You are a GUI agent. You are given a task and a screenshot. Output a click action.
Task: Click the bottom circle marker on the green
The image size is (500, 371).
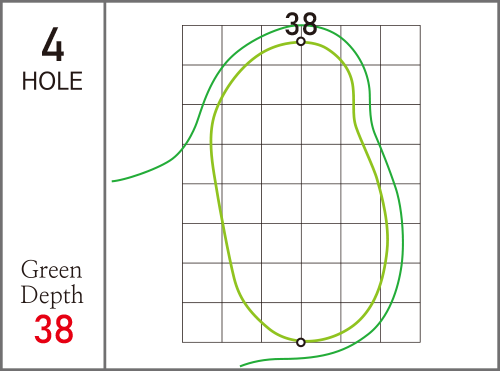[x=301, y=342]
